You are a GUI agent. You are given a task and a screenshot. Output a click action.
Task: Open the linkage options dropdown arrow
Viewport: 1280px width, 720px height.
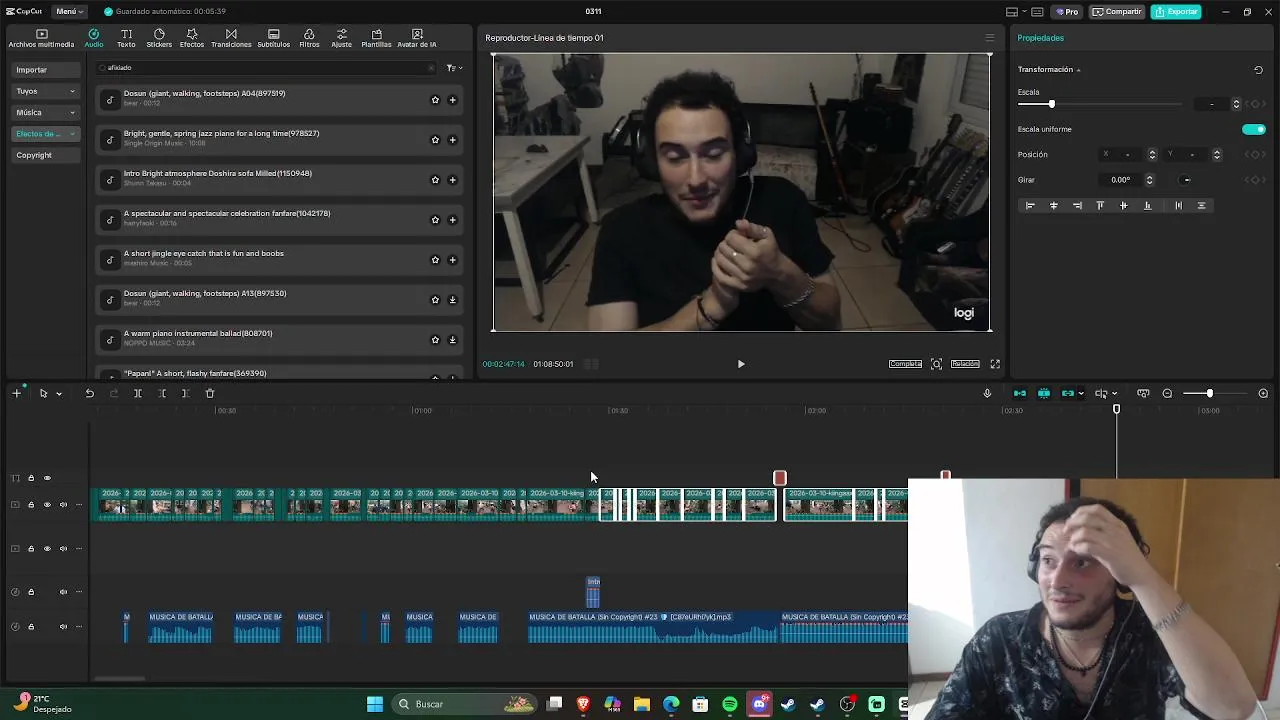tap(1080, 394)
